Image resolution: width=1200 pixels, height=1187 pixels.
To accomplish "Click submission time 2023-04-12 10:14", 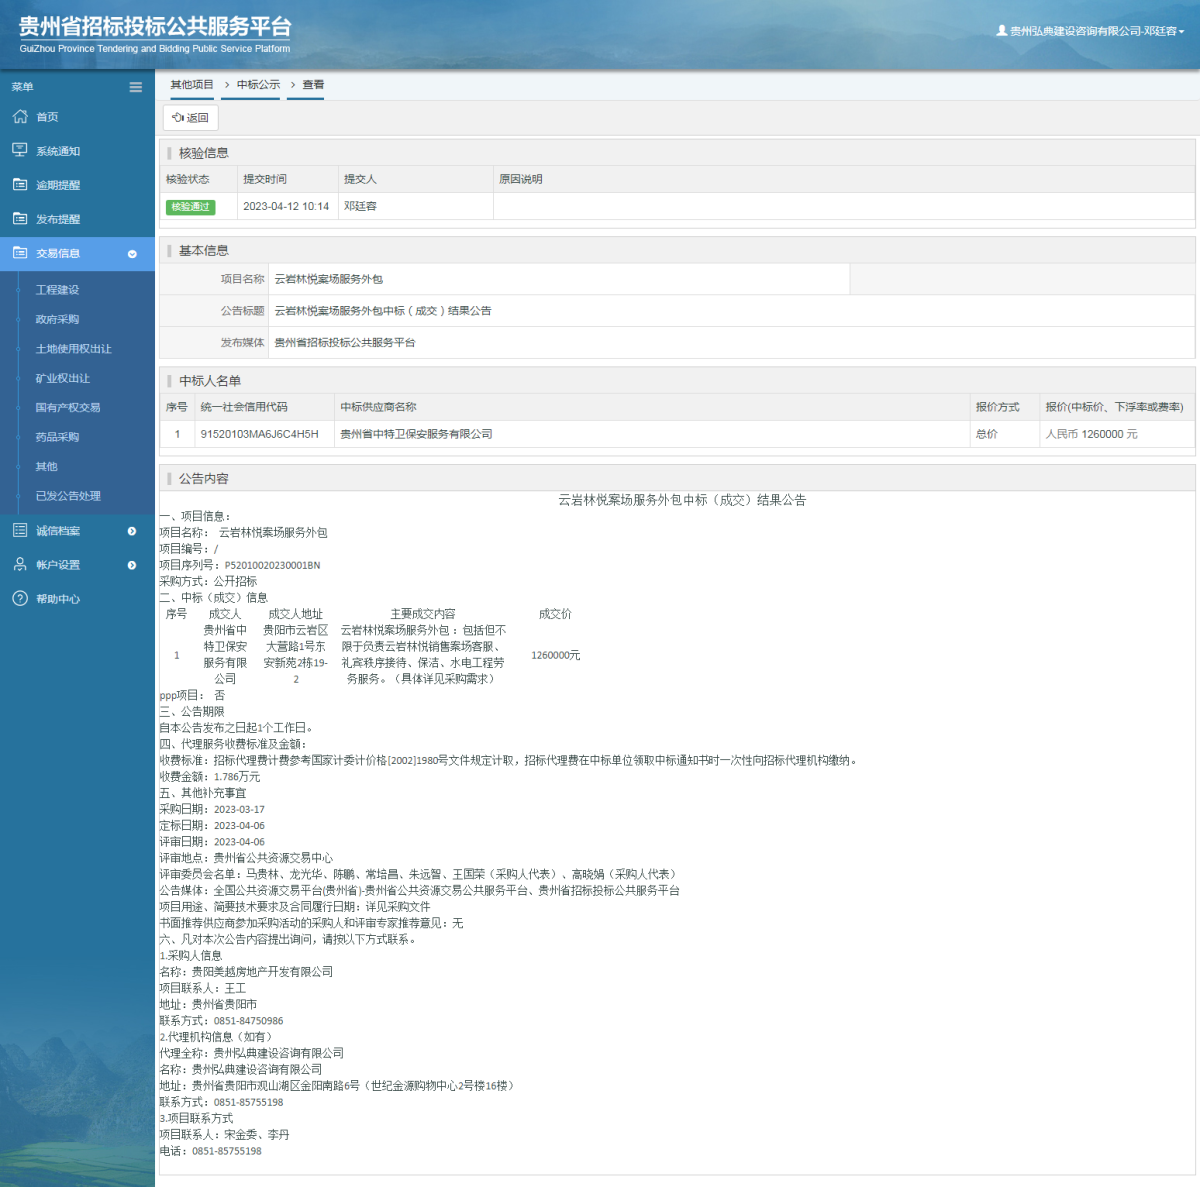I will click(x=286, y=207).
